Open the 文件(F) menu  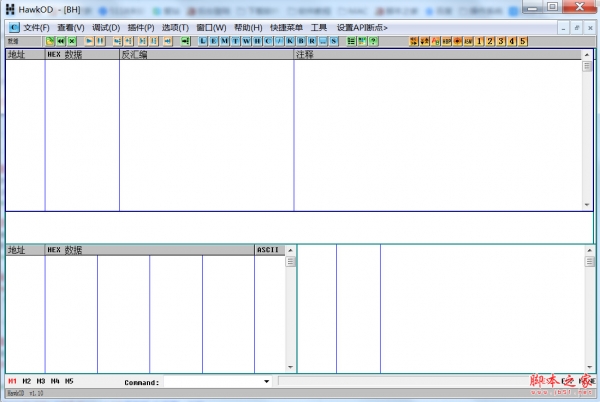(x=36, y=27)
